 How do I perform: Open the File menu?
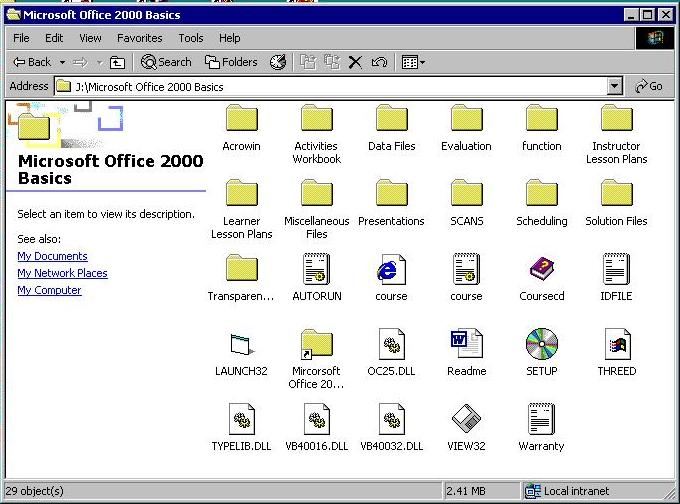click(x=21, y=38)
